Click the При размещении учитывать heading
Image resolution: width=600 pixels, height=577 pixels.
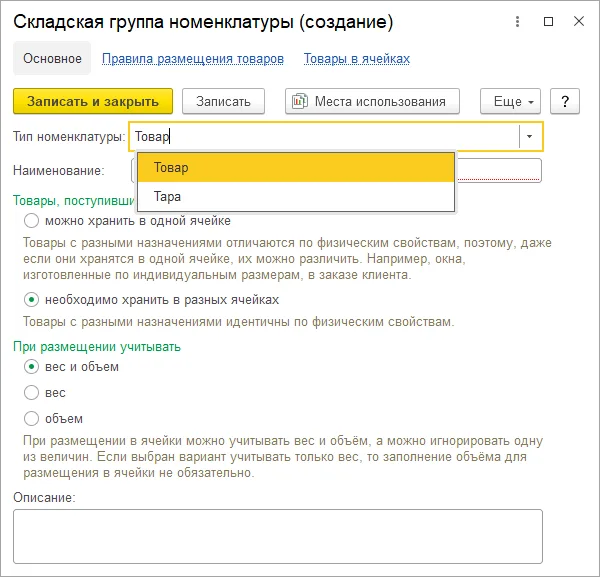click(97, 347)
